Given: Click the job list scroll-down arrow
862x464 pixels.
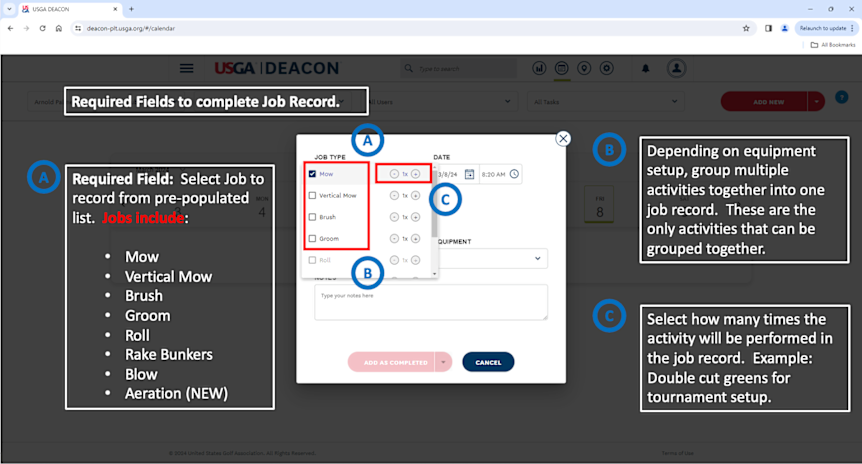Looking at the screenshot, I should 434,273.
